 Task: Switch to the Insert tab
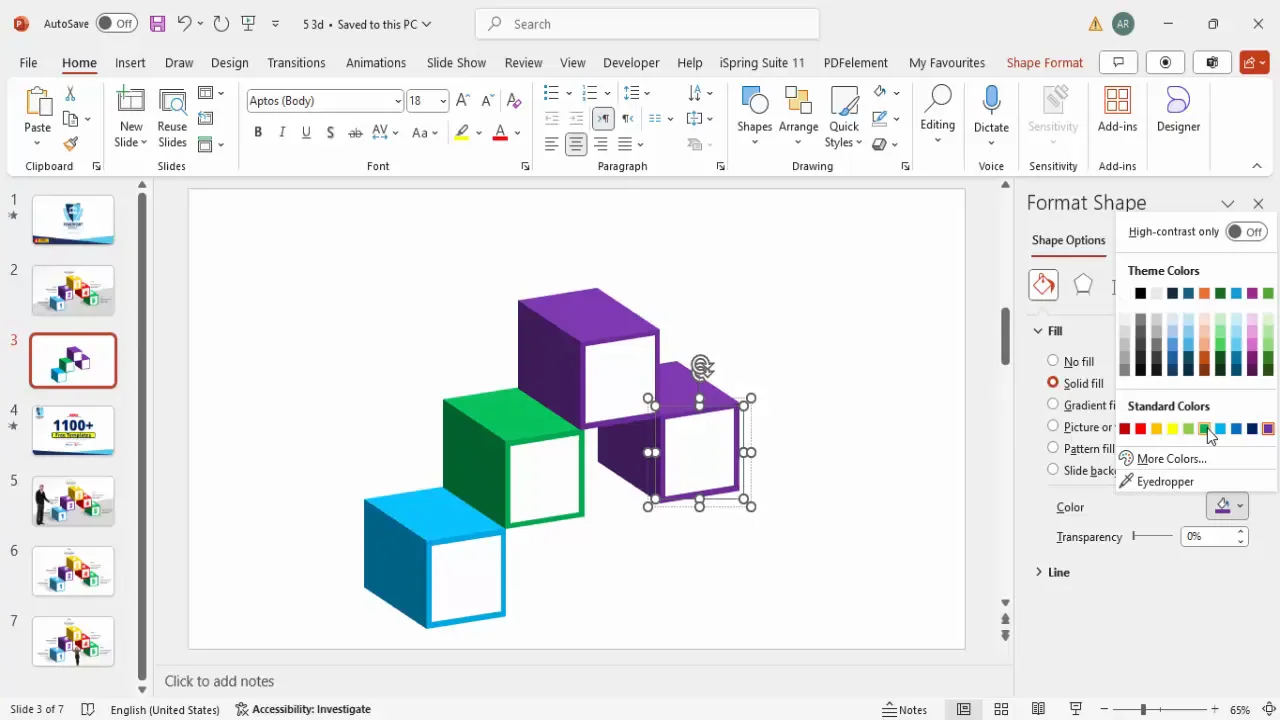click(130, 62)
